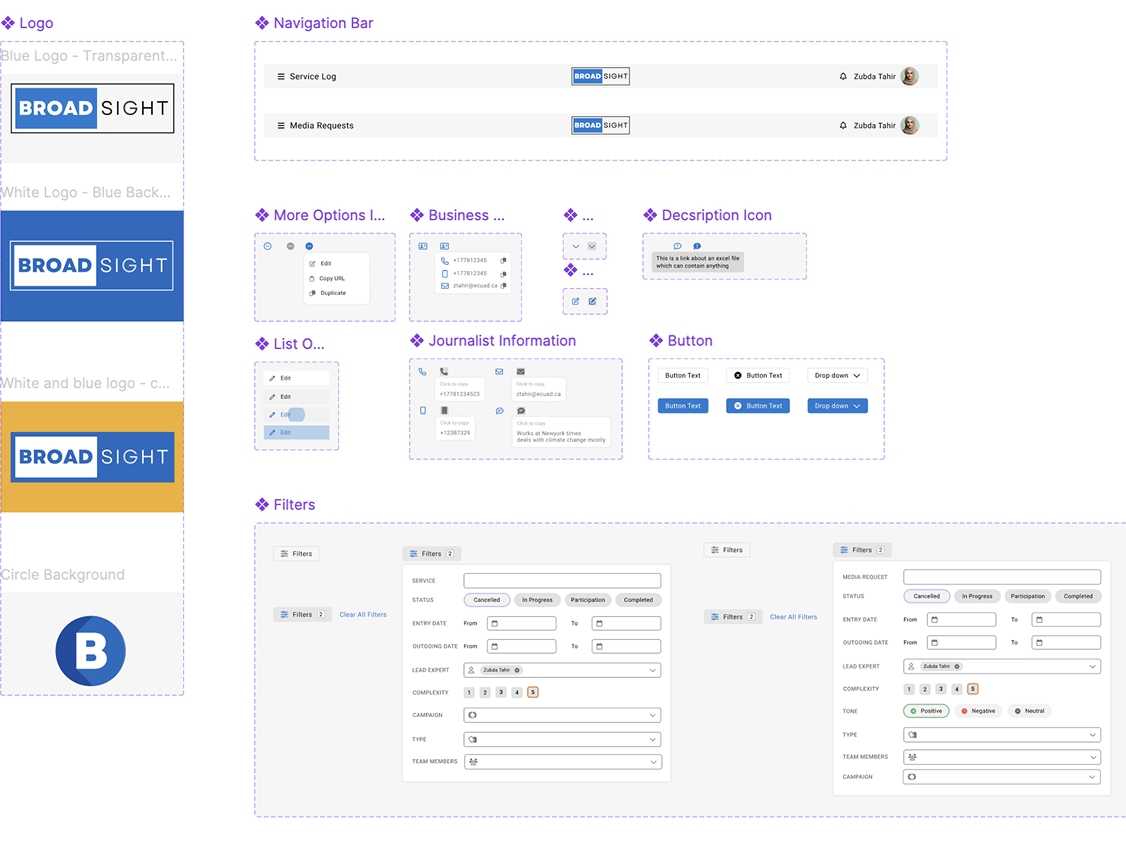Expand Team Members dropdown in Service panel
Viewport: 1126px width, 843px height.
[652, 762]
